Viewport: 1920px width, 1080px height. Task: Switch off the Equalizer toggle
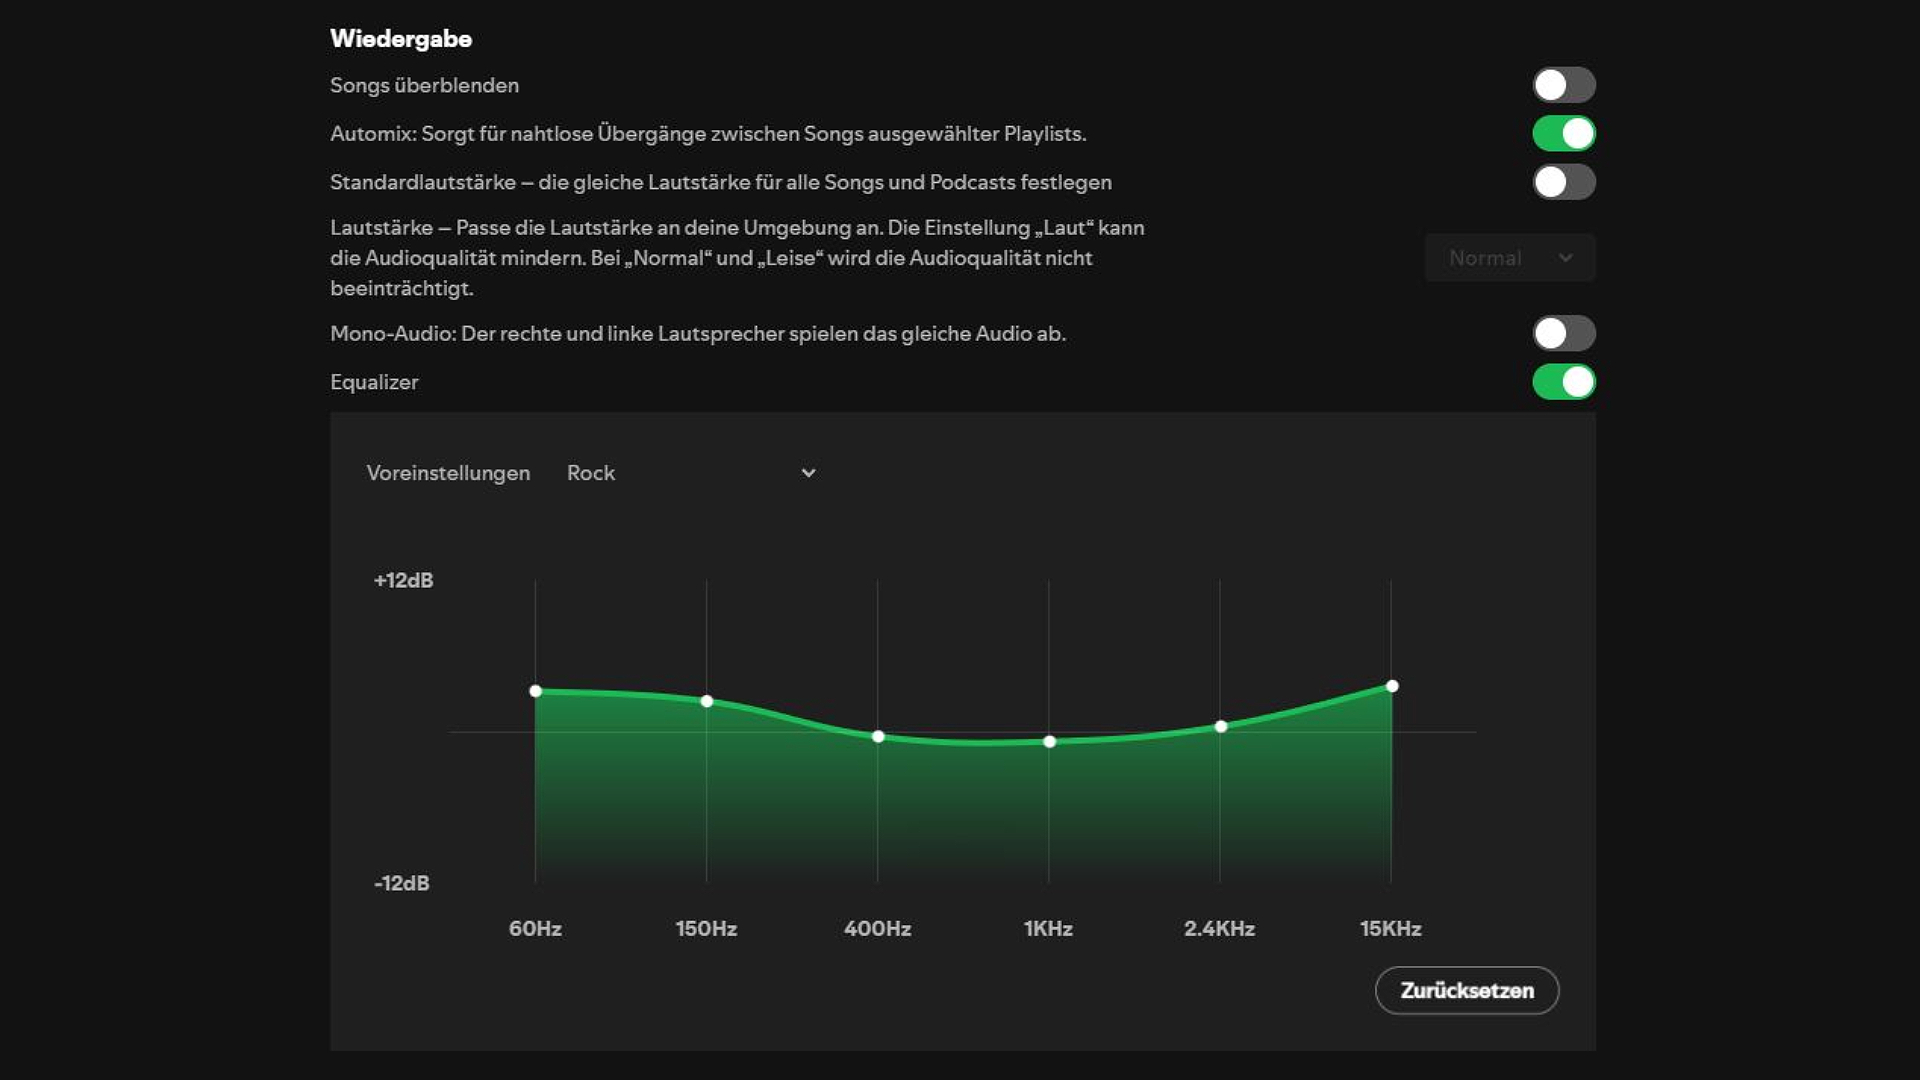(1563, 382)
